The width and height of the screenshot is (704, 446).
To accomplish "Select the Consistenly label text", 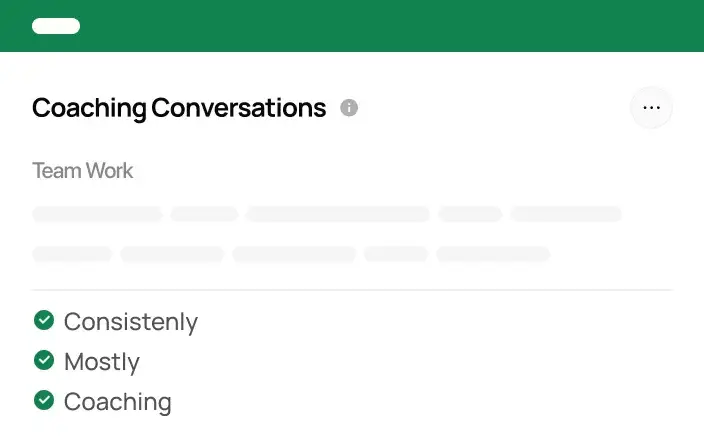I will coord(130,322).
